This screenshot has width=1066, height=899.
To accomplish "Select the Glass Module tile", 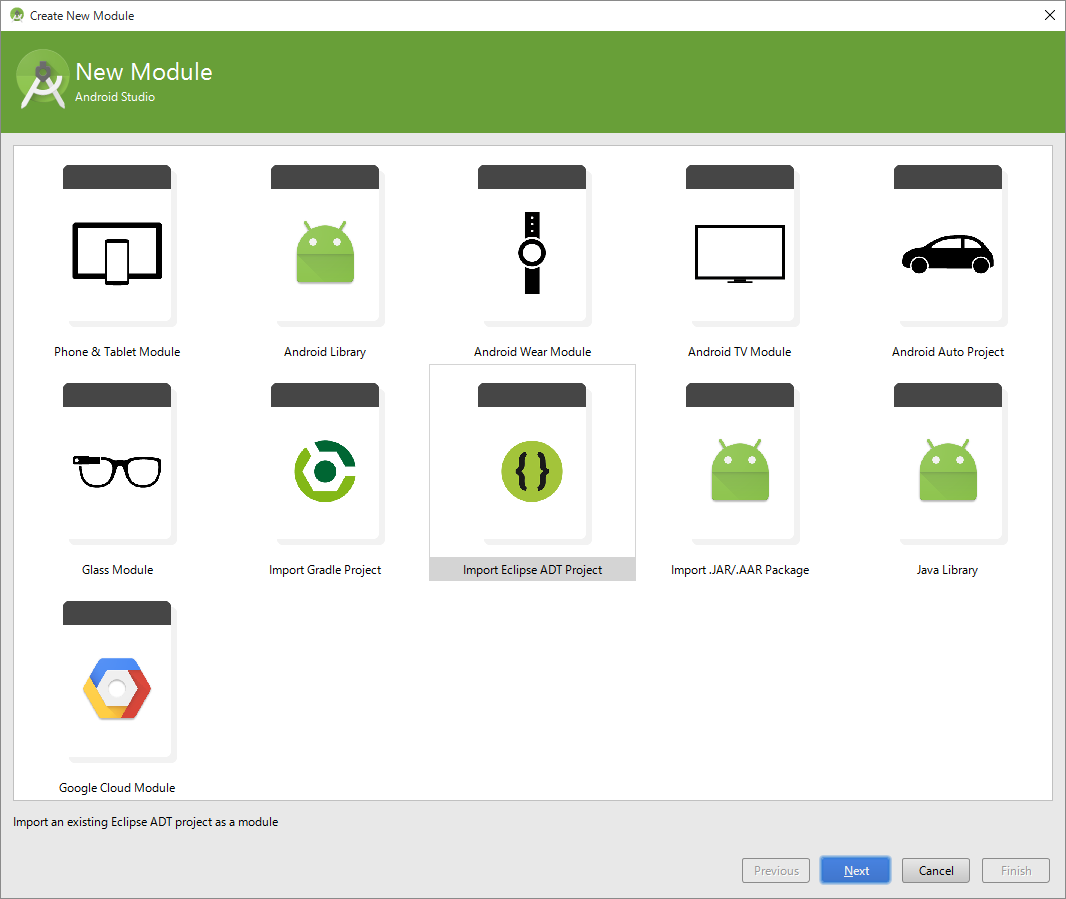I will [x=116, y=470].
